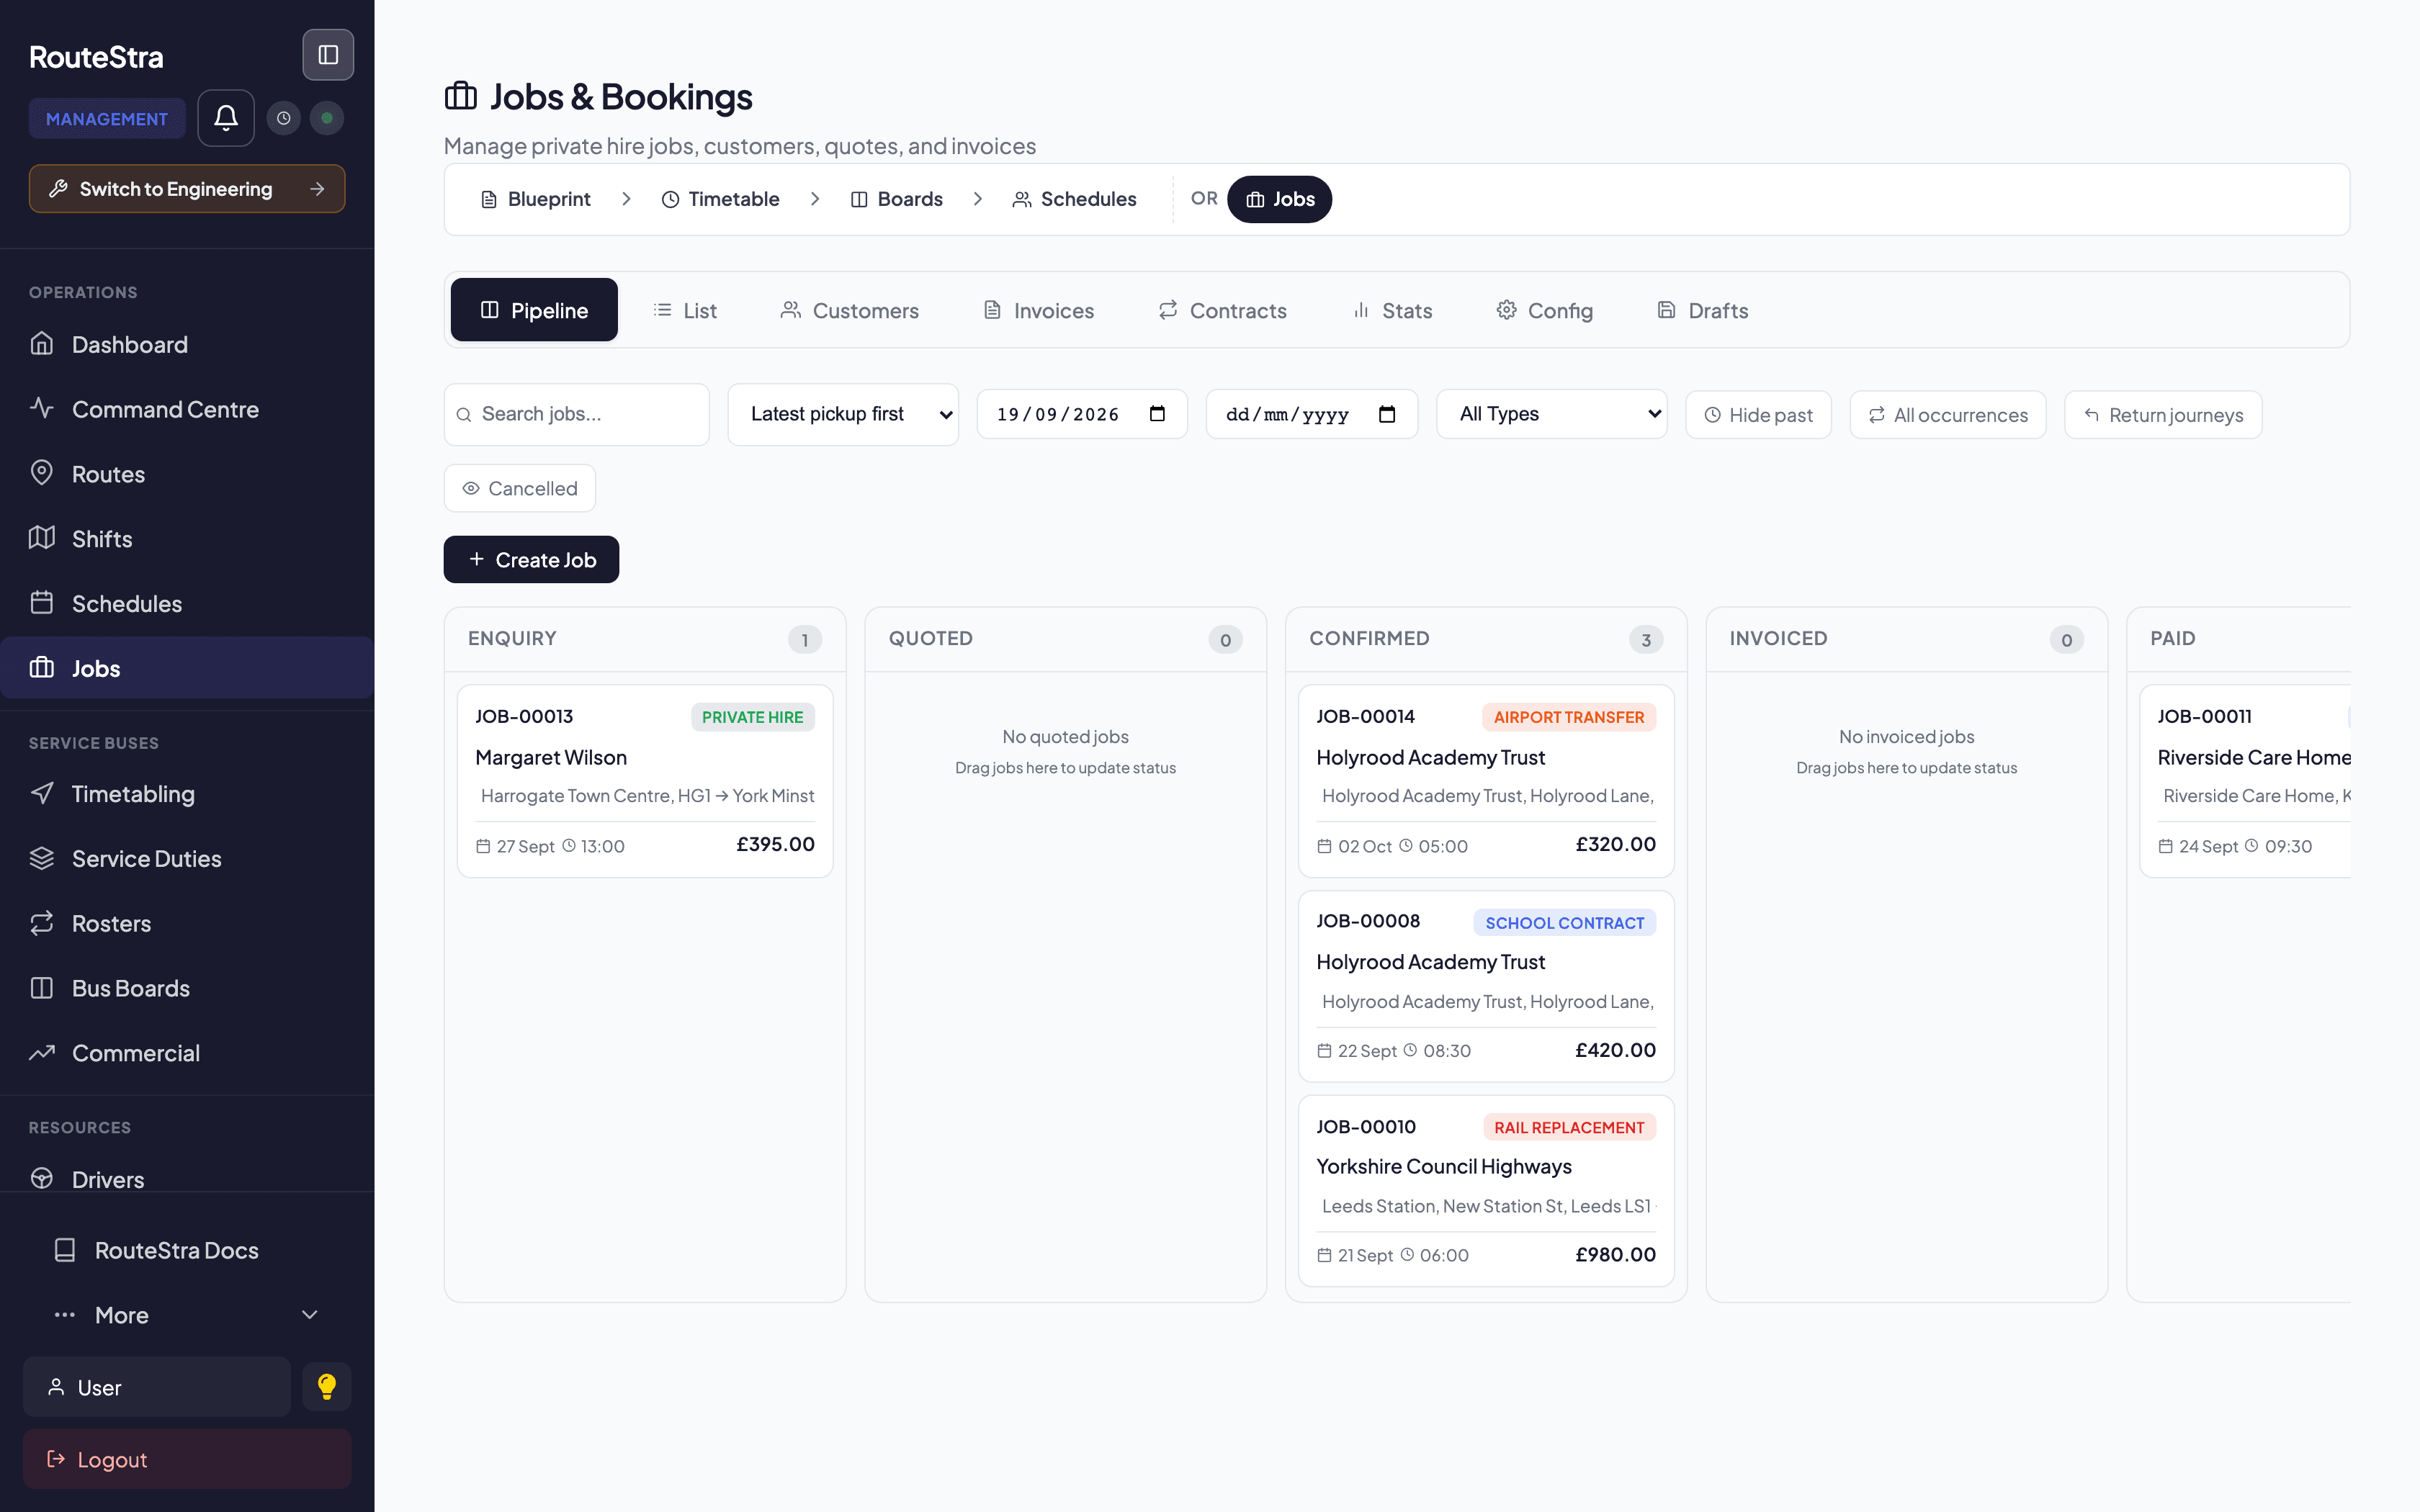Collapse sidebar using panel icon
This screenshot has width=2420, height=1512.
coord(328,55)
